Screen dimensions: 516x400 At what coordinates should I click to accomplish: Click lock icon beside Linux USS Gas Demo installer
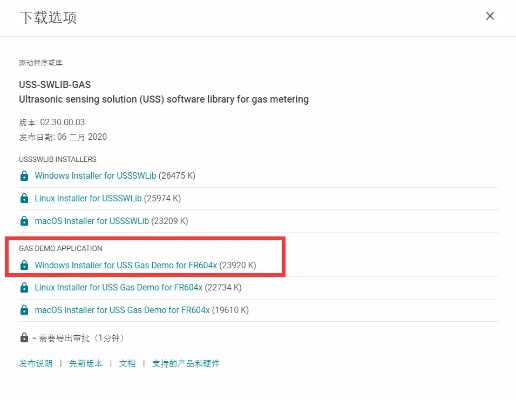click(x=24, y=287)
